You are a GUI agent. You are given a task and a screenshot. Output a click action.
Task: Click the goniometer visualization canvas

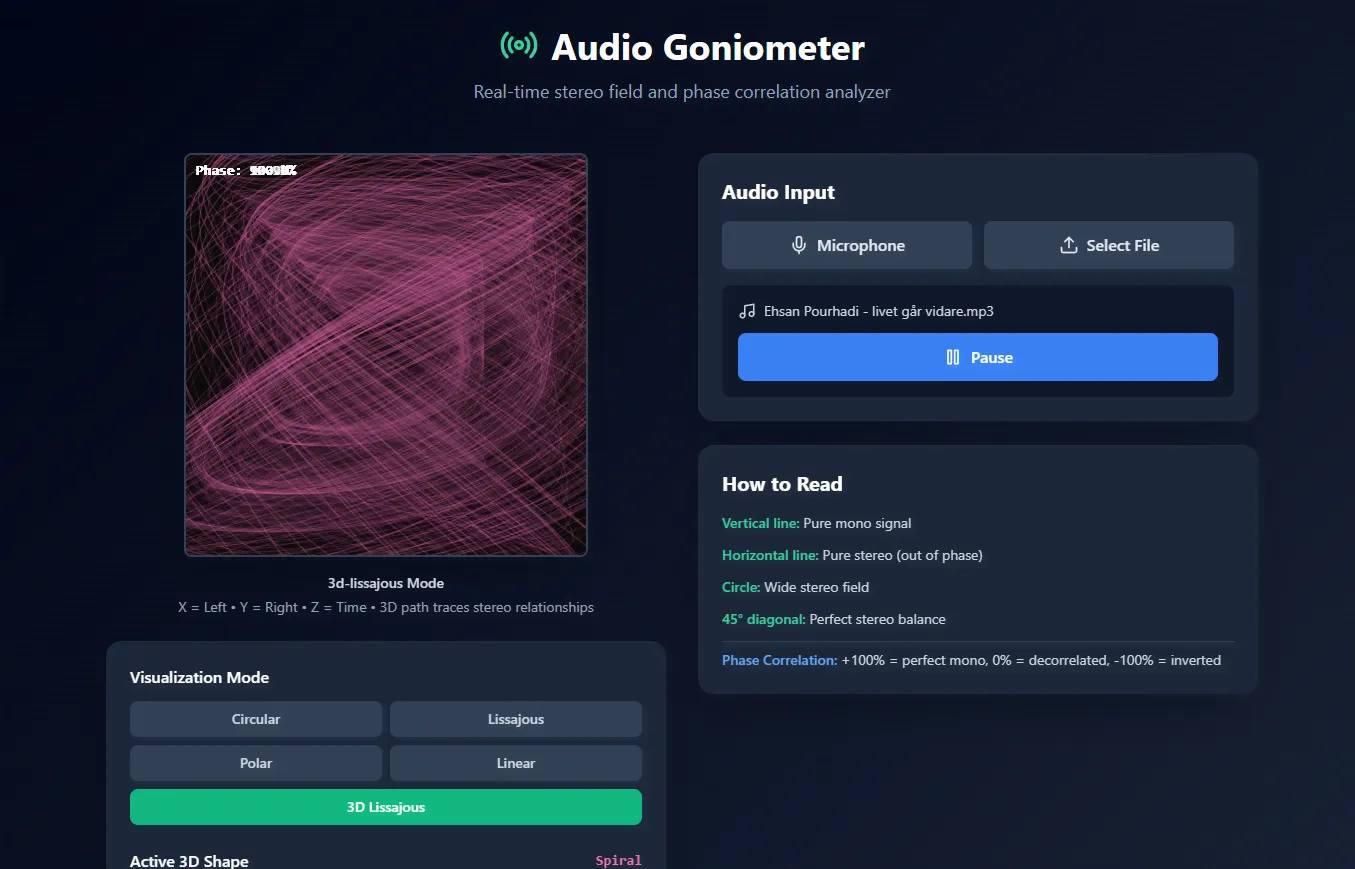coord(386,354)
